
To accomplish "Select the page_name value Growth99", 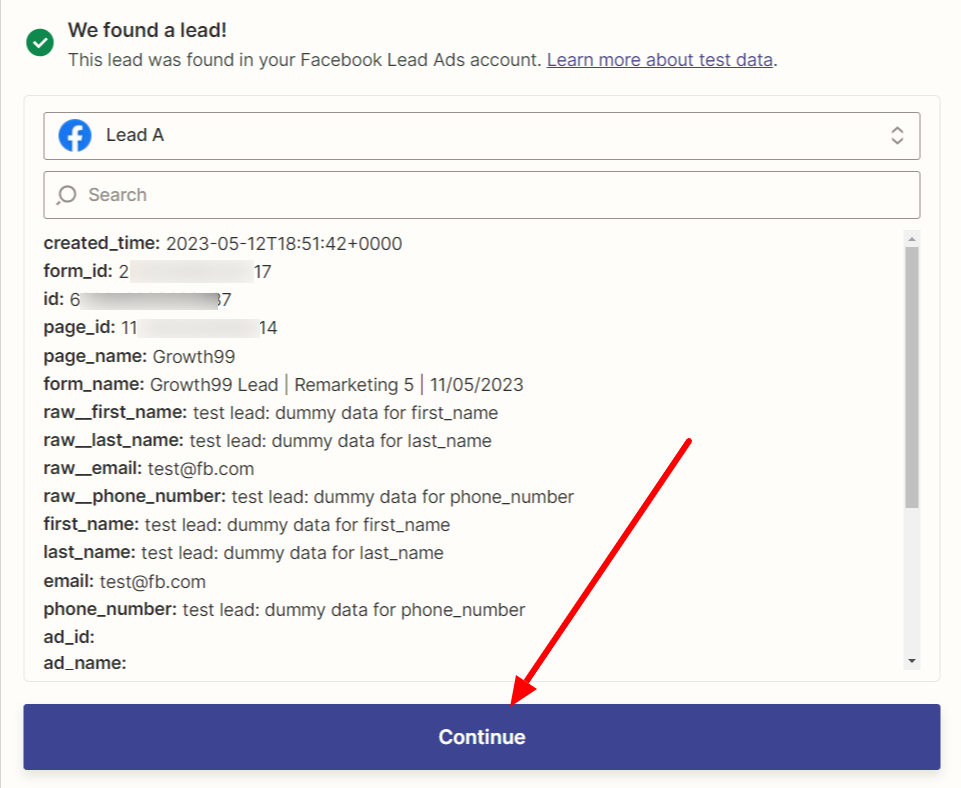I will [194, 357].
